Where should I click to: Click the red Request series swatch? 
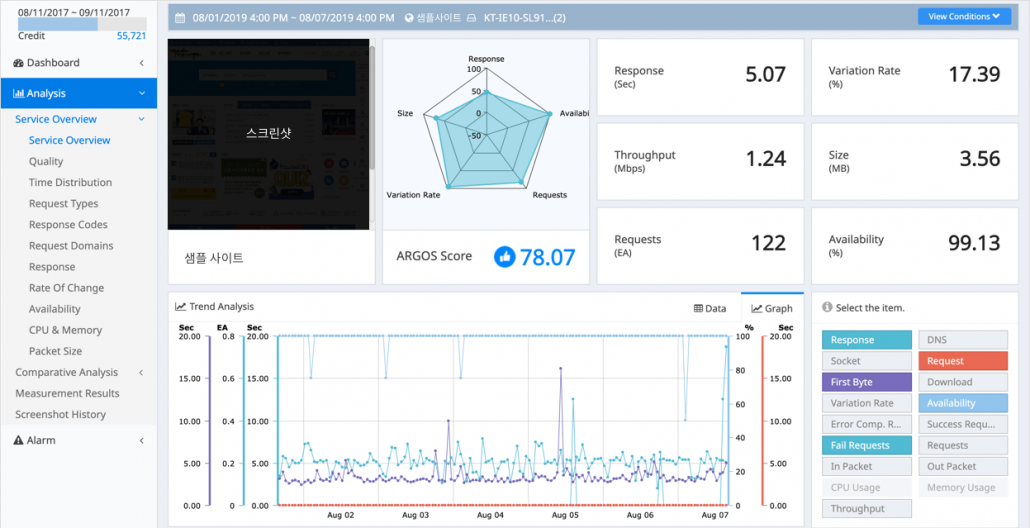click(x=962, y=361)
